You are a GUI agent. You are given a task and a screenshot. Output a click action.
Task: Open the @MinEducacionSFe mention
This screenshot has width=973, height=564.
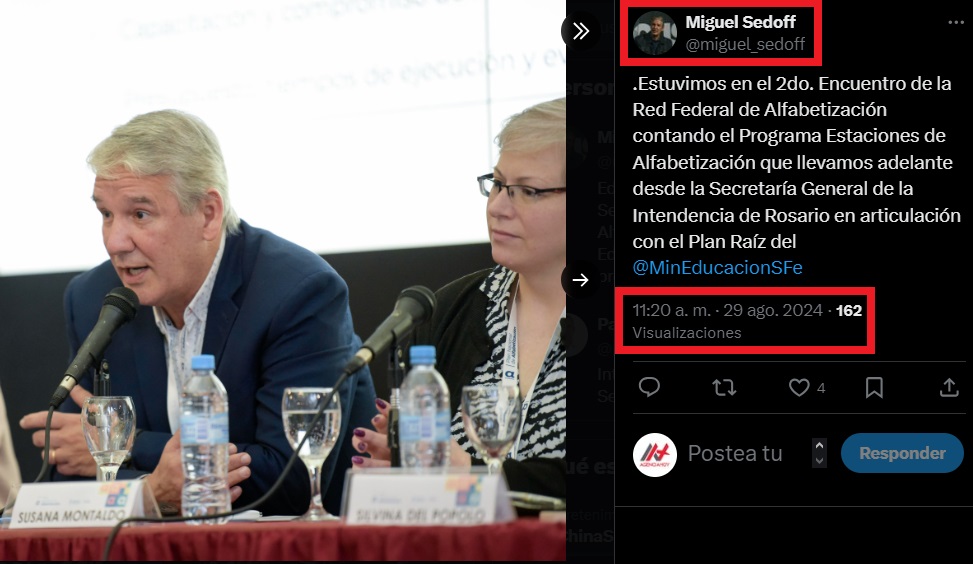717,267
